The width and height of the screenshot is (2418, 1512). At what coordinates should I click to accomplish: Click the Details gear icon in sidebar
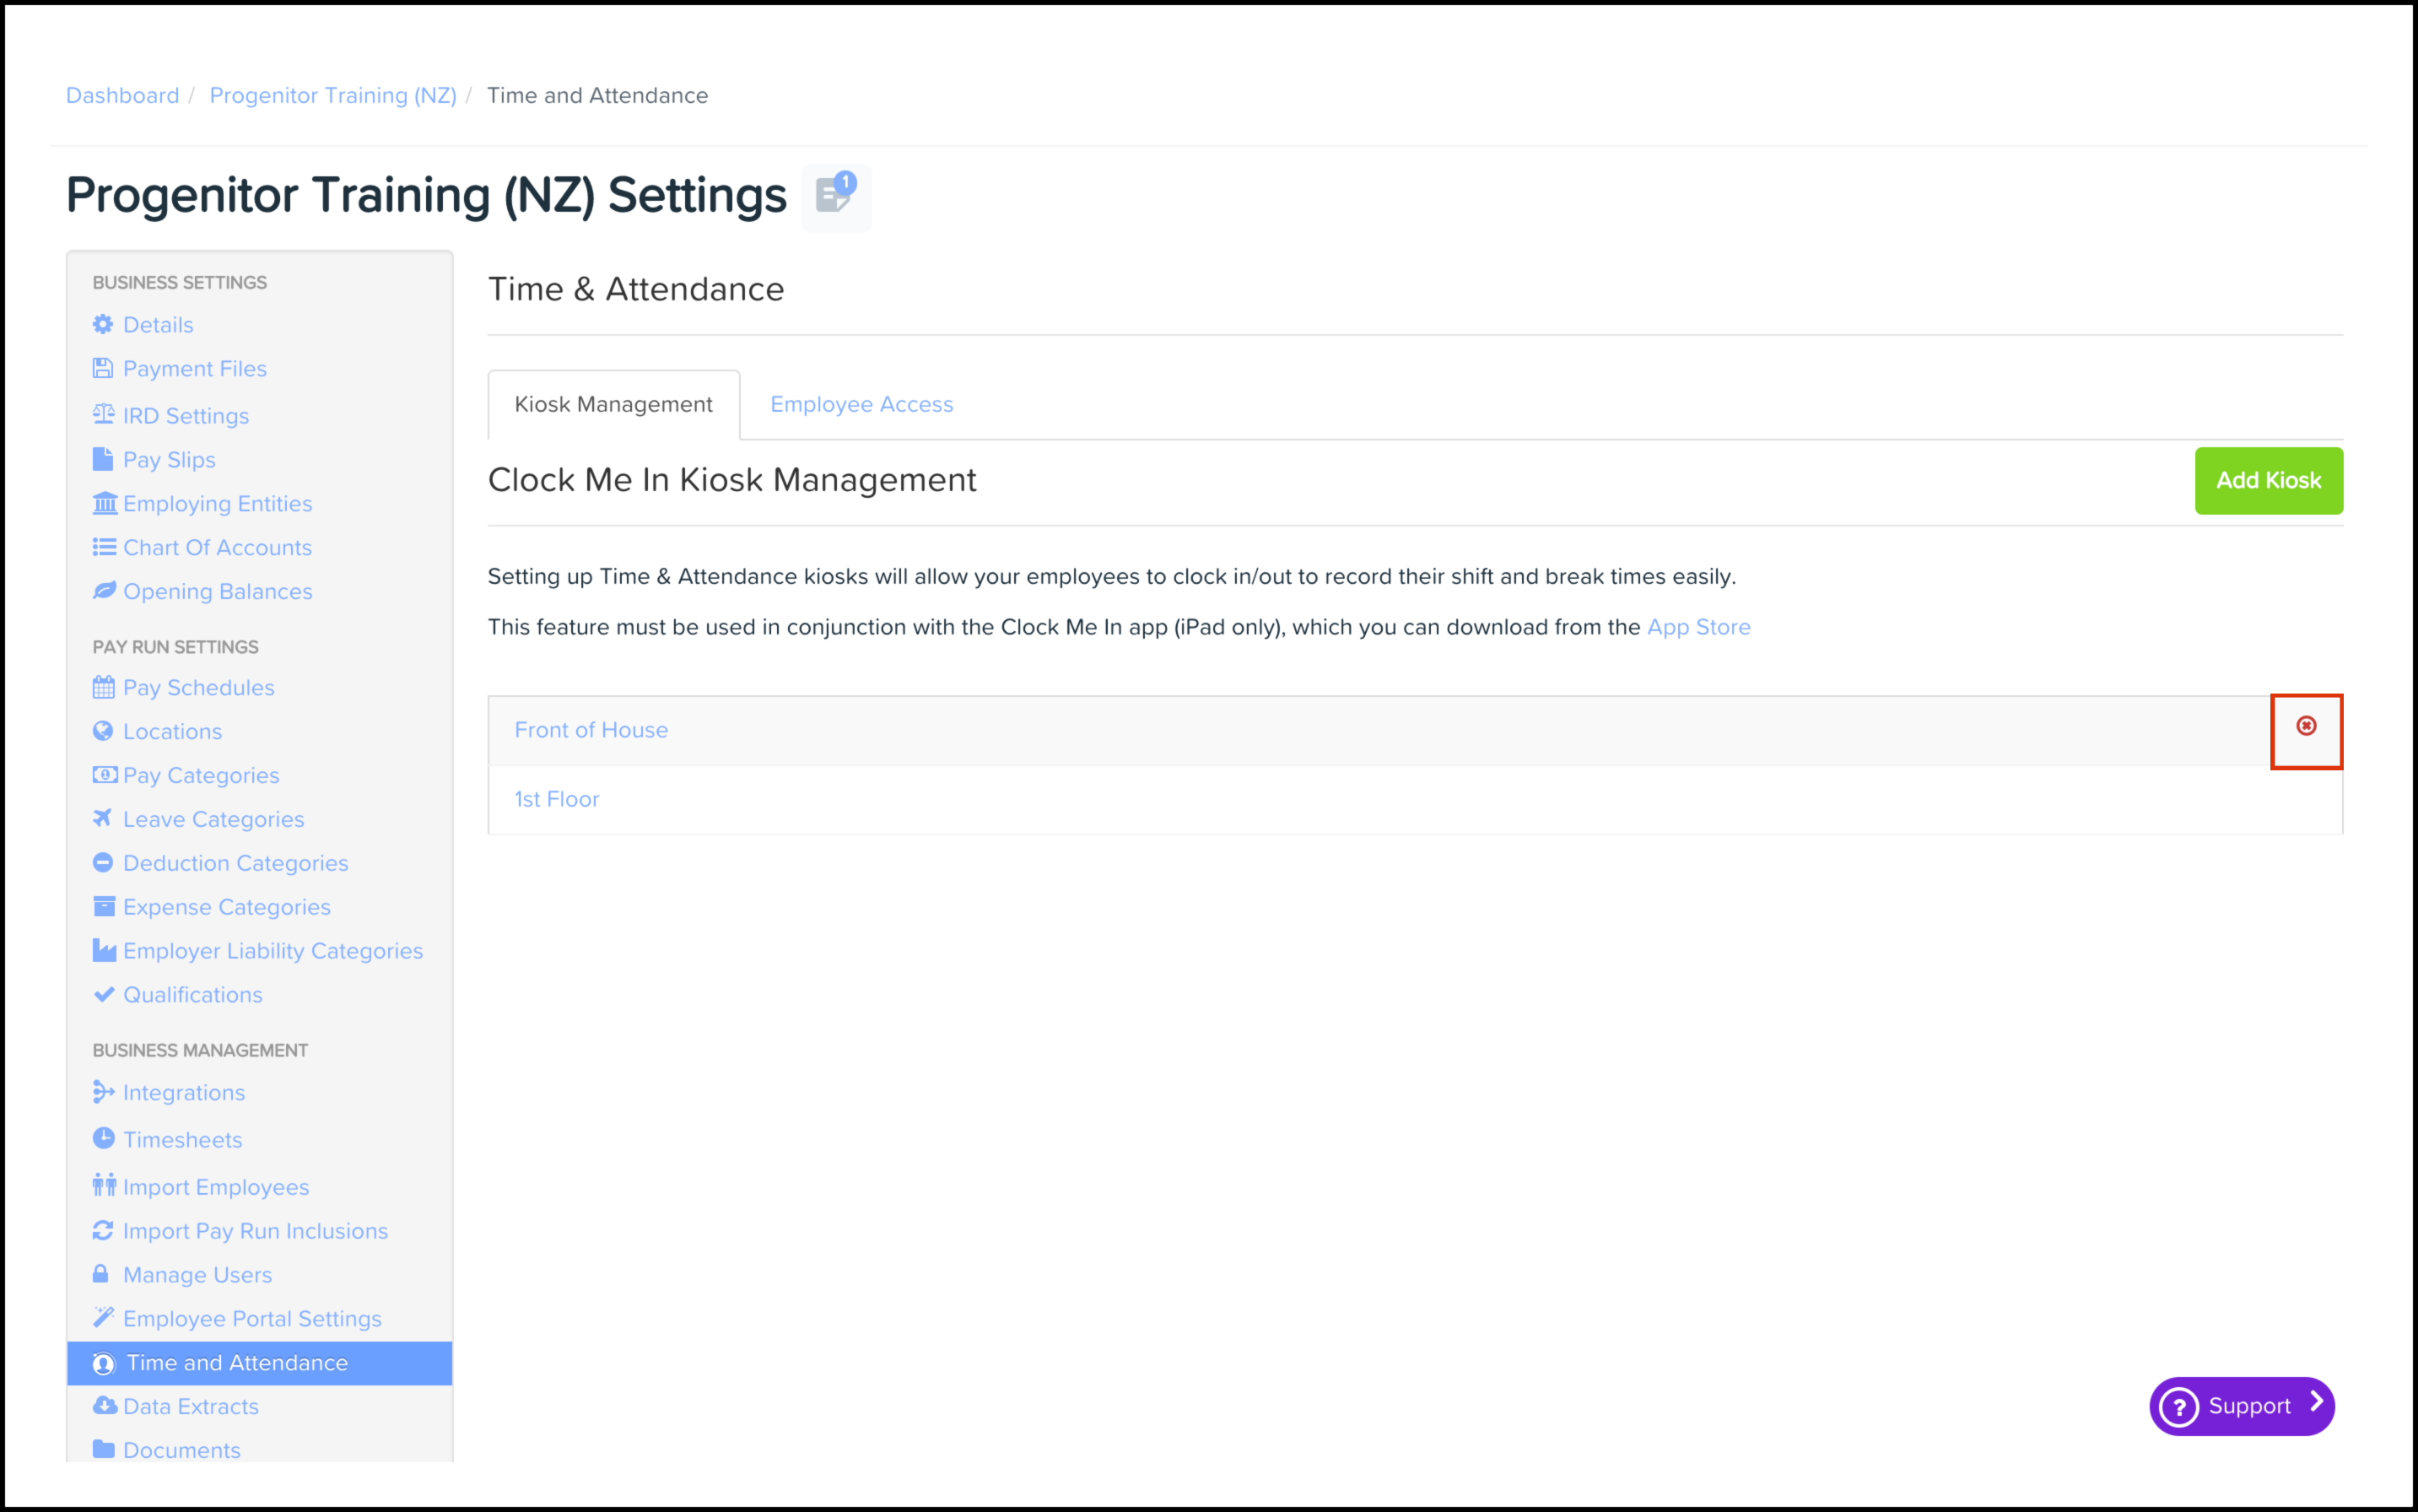click(x=103, y=325)
